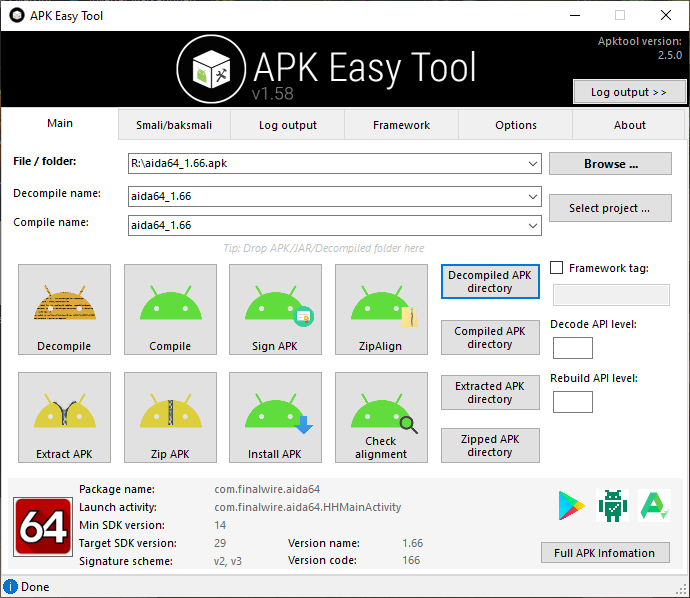Enable the Framework tag checkbox
The image size is (690, 598).
coord(557,268)
